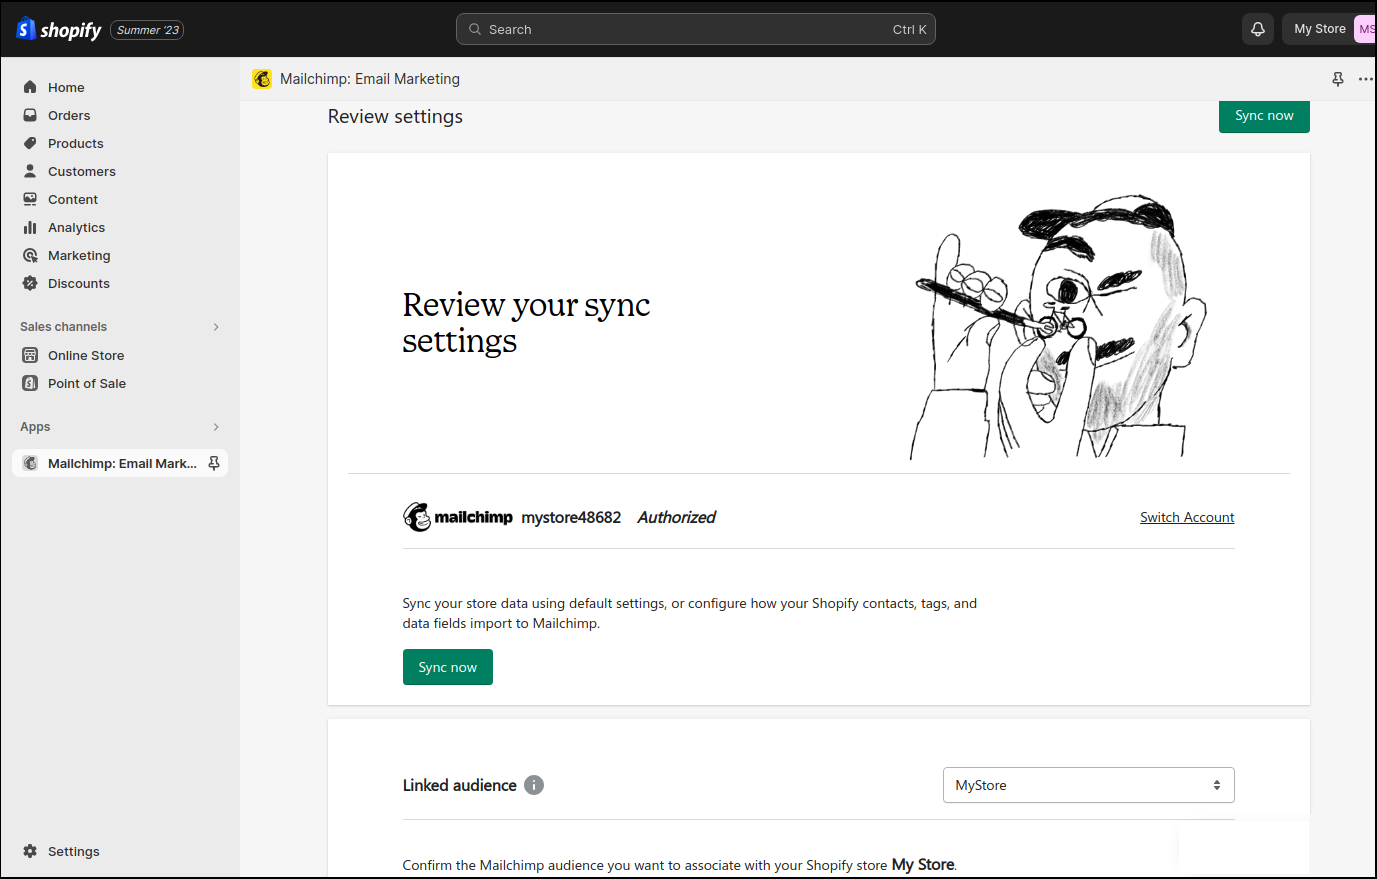
Task: Click into the Search field
Action: [696, 29]
